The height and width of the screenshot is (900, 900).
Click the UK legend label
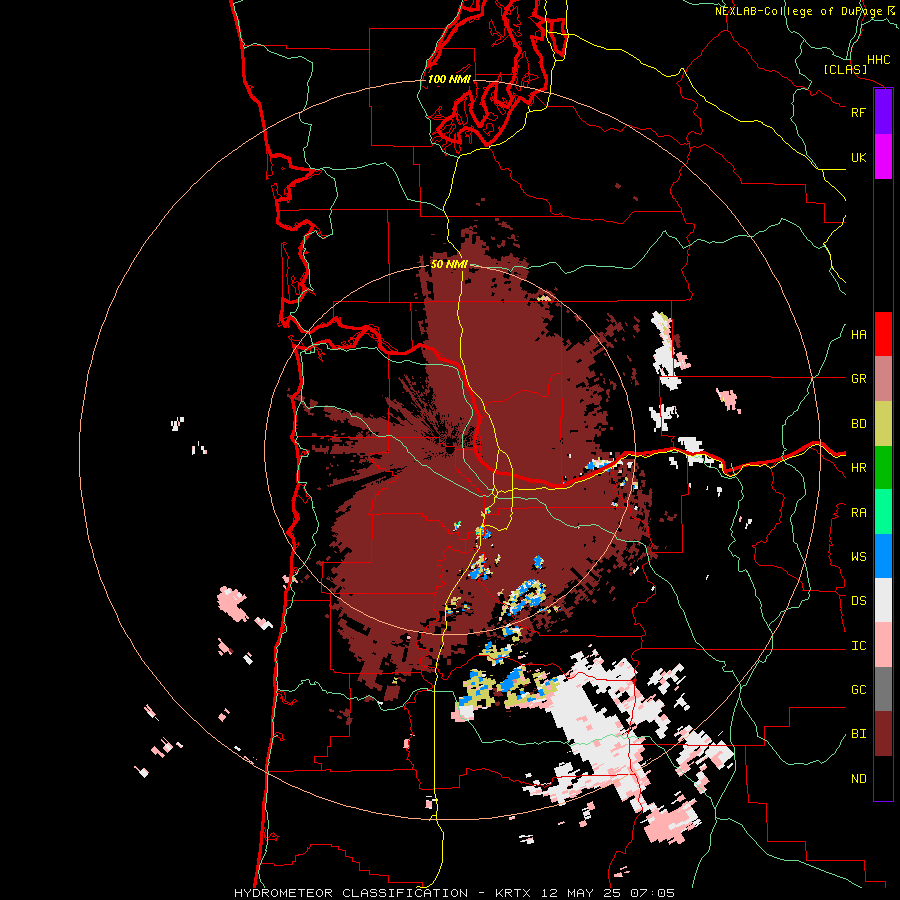858,157
